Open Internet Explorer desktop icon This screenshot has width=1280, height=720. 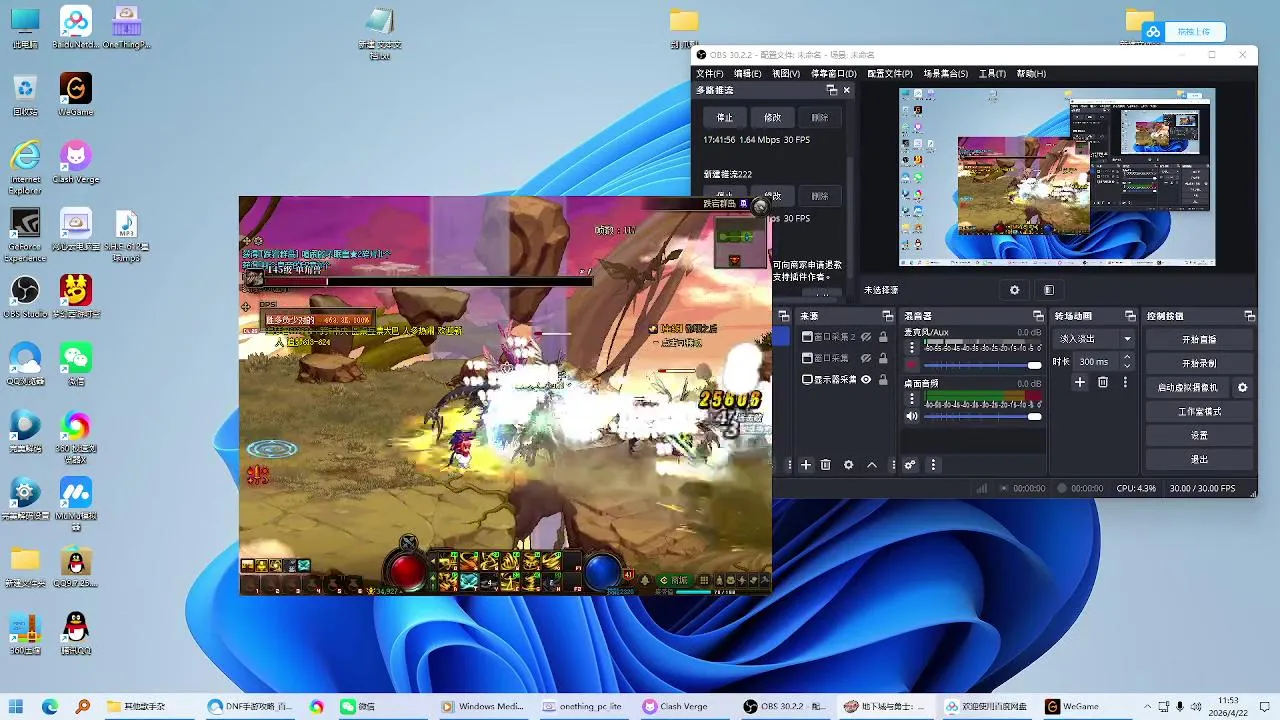pos(25,167)
